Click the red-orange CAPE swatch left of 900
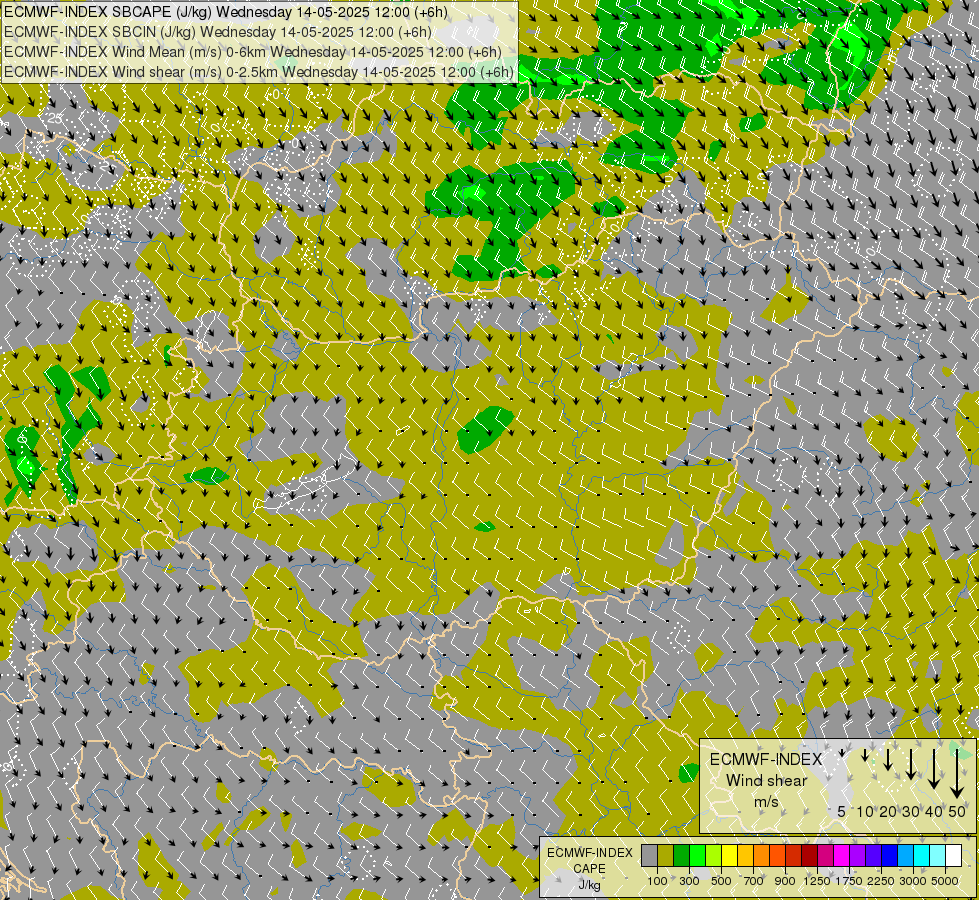This screenshot has width=979, height=900. click(778, 855)
